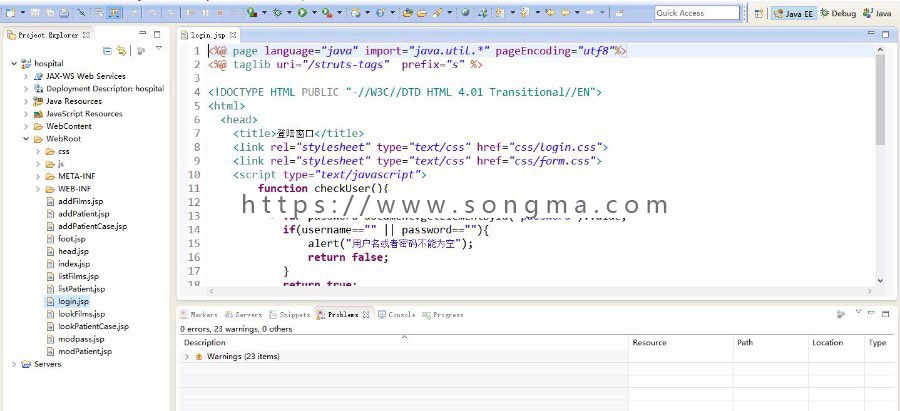The width and height of the screenshot is (900, 411).
Task: Maximize the Problems panel
Action: coord(885,313)
